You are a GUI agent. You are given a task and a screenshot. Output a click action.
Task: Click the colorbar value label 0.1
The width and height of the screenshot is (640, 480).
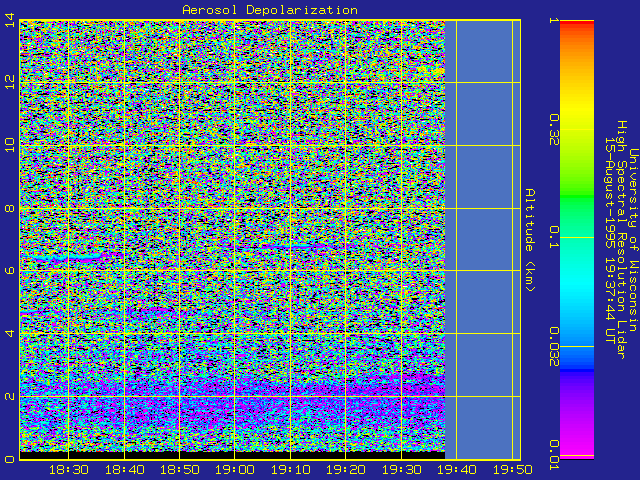pos(553,237)
